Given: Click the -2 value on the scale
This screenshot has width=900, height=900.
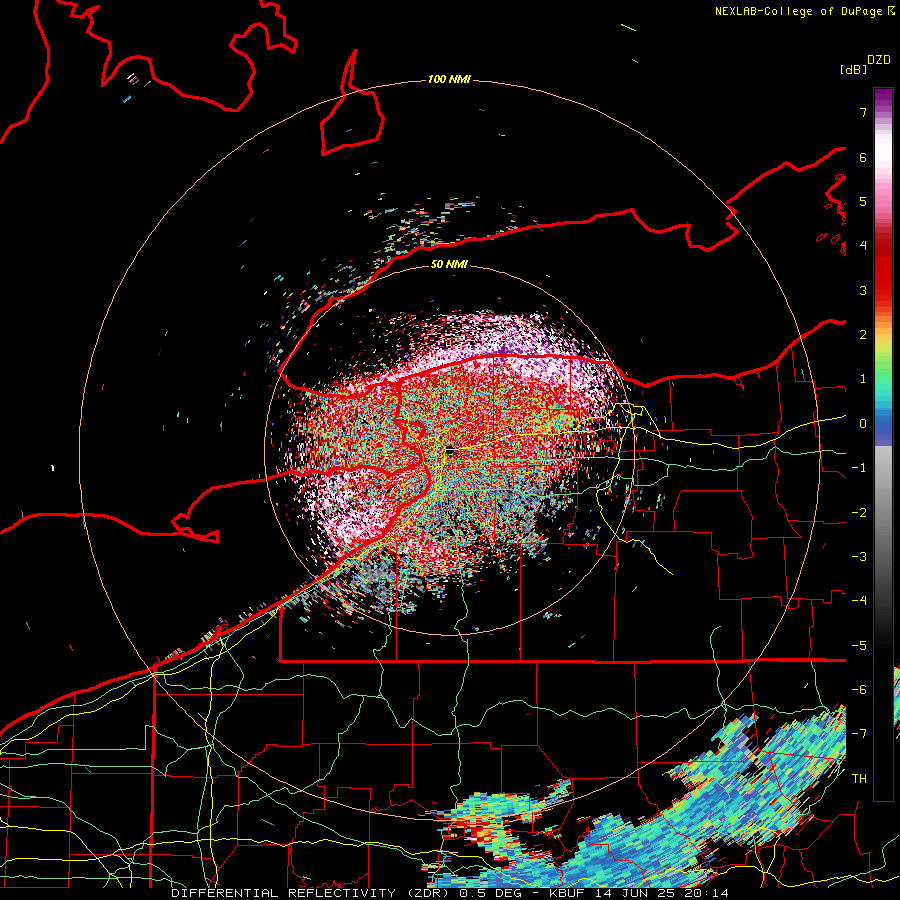Looking at the screenshot, I should coord(859,513).
